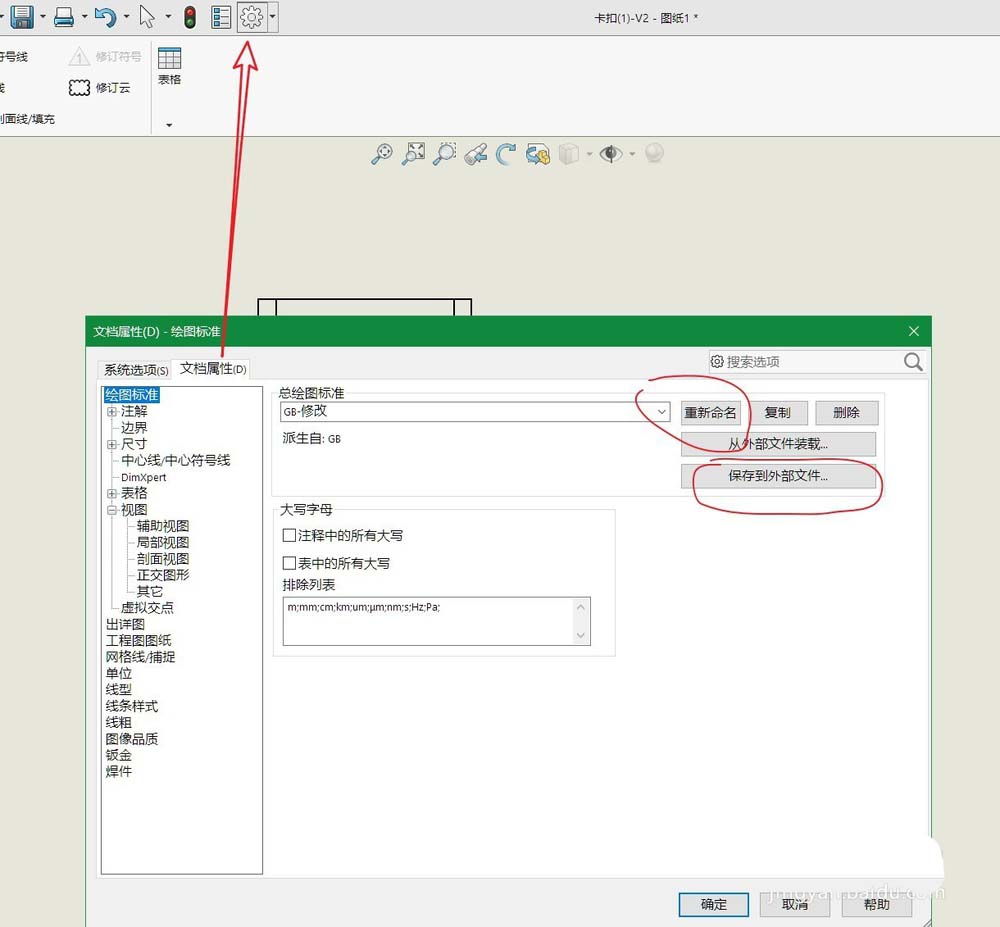Open the GB-修改 standard dropdown
The width and height of the screenshot is (1000, 927).
pos(660,412)
